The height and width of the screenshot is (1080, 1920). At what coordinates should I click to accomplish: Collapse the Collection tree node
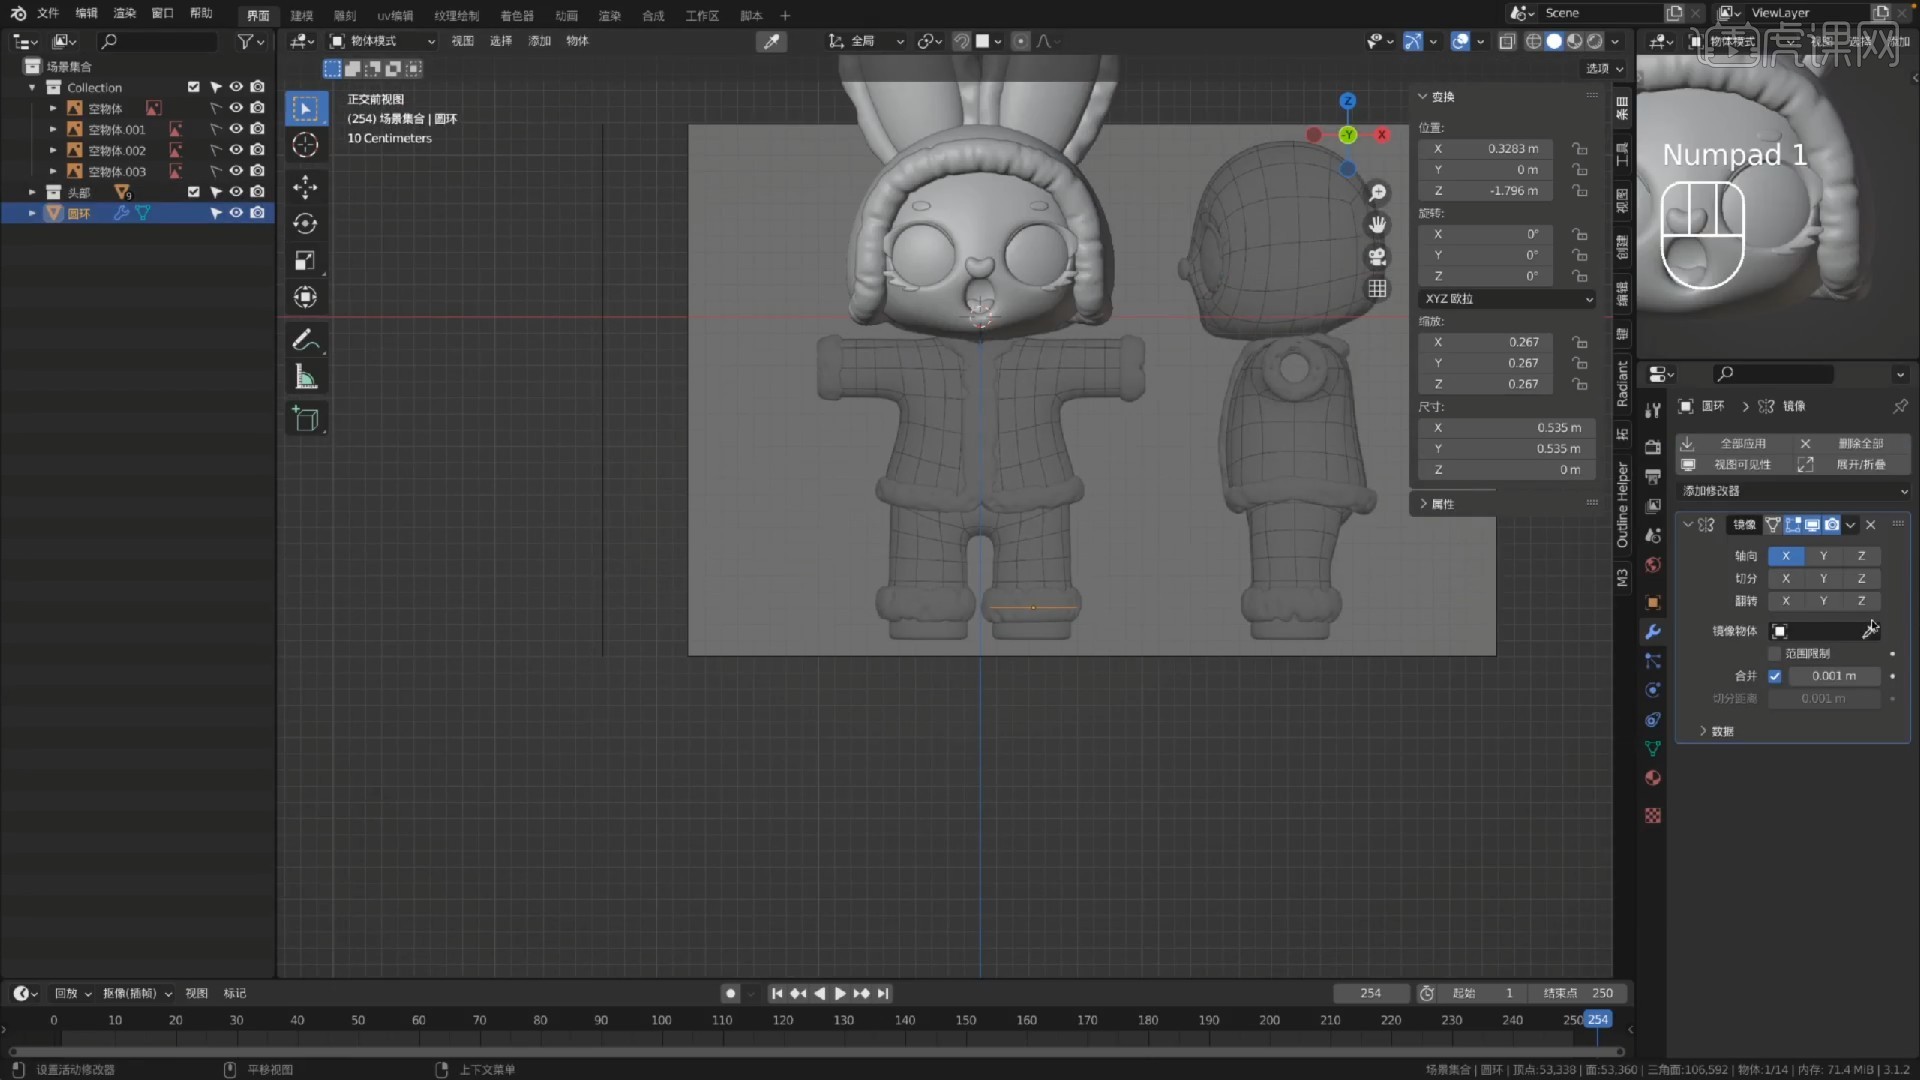tap(32, 88)
